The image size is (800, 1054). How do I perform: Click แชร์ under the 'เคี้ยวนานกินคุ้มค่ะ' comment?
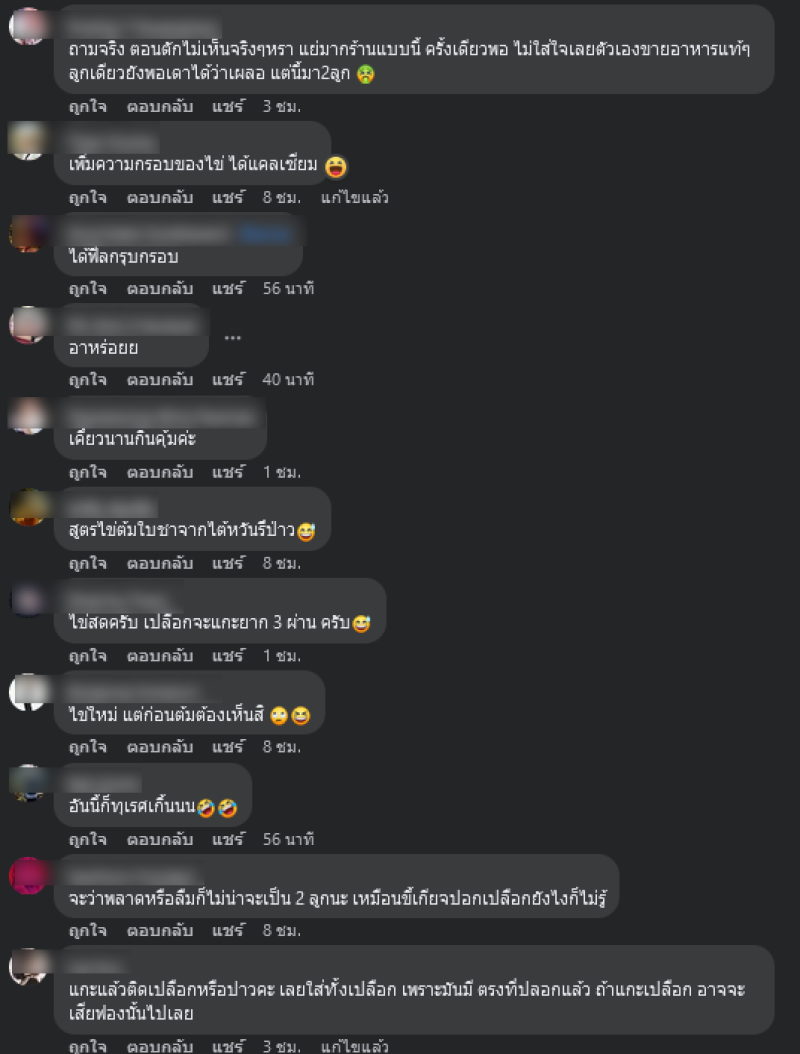pos(228,472)
